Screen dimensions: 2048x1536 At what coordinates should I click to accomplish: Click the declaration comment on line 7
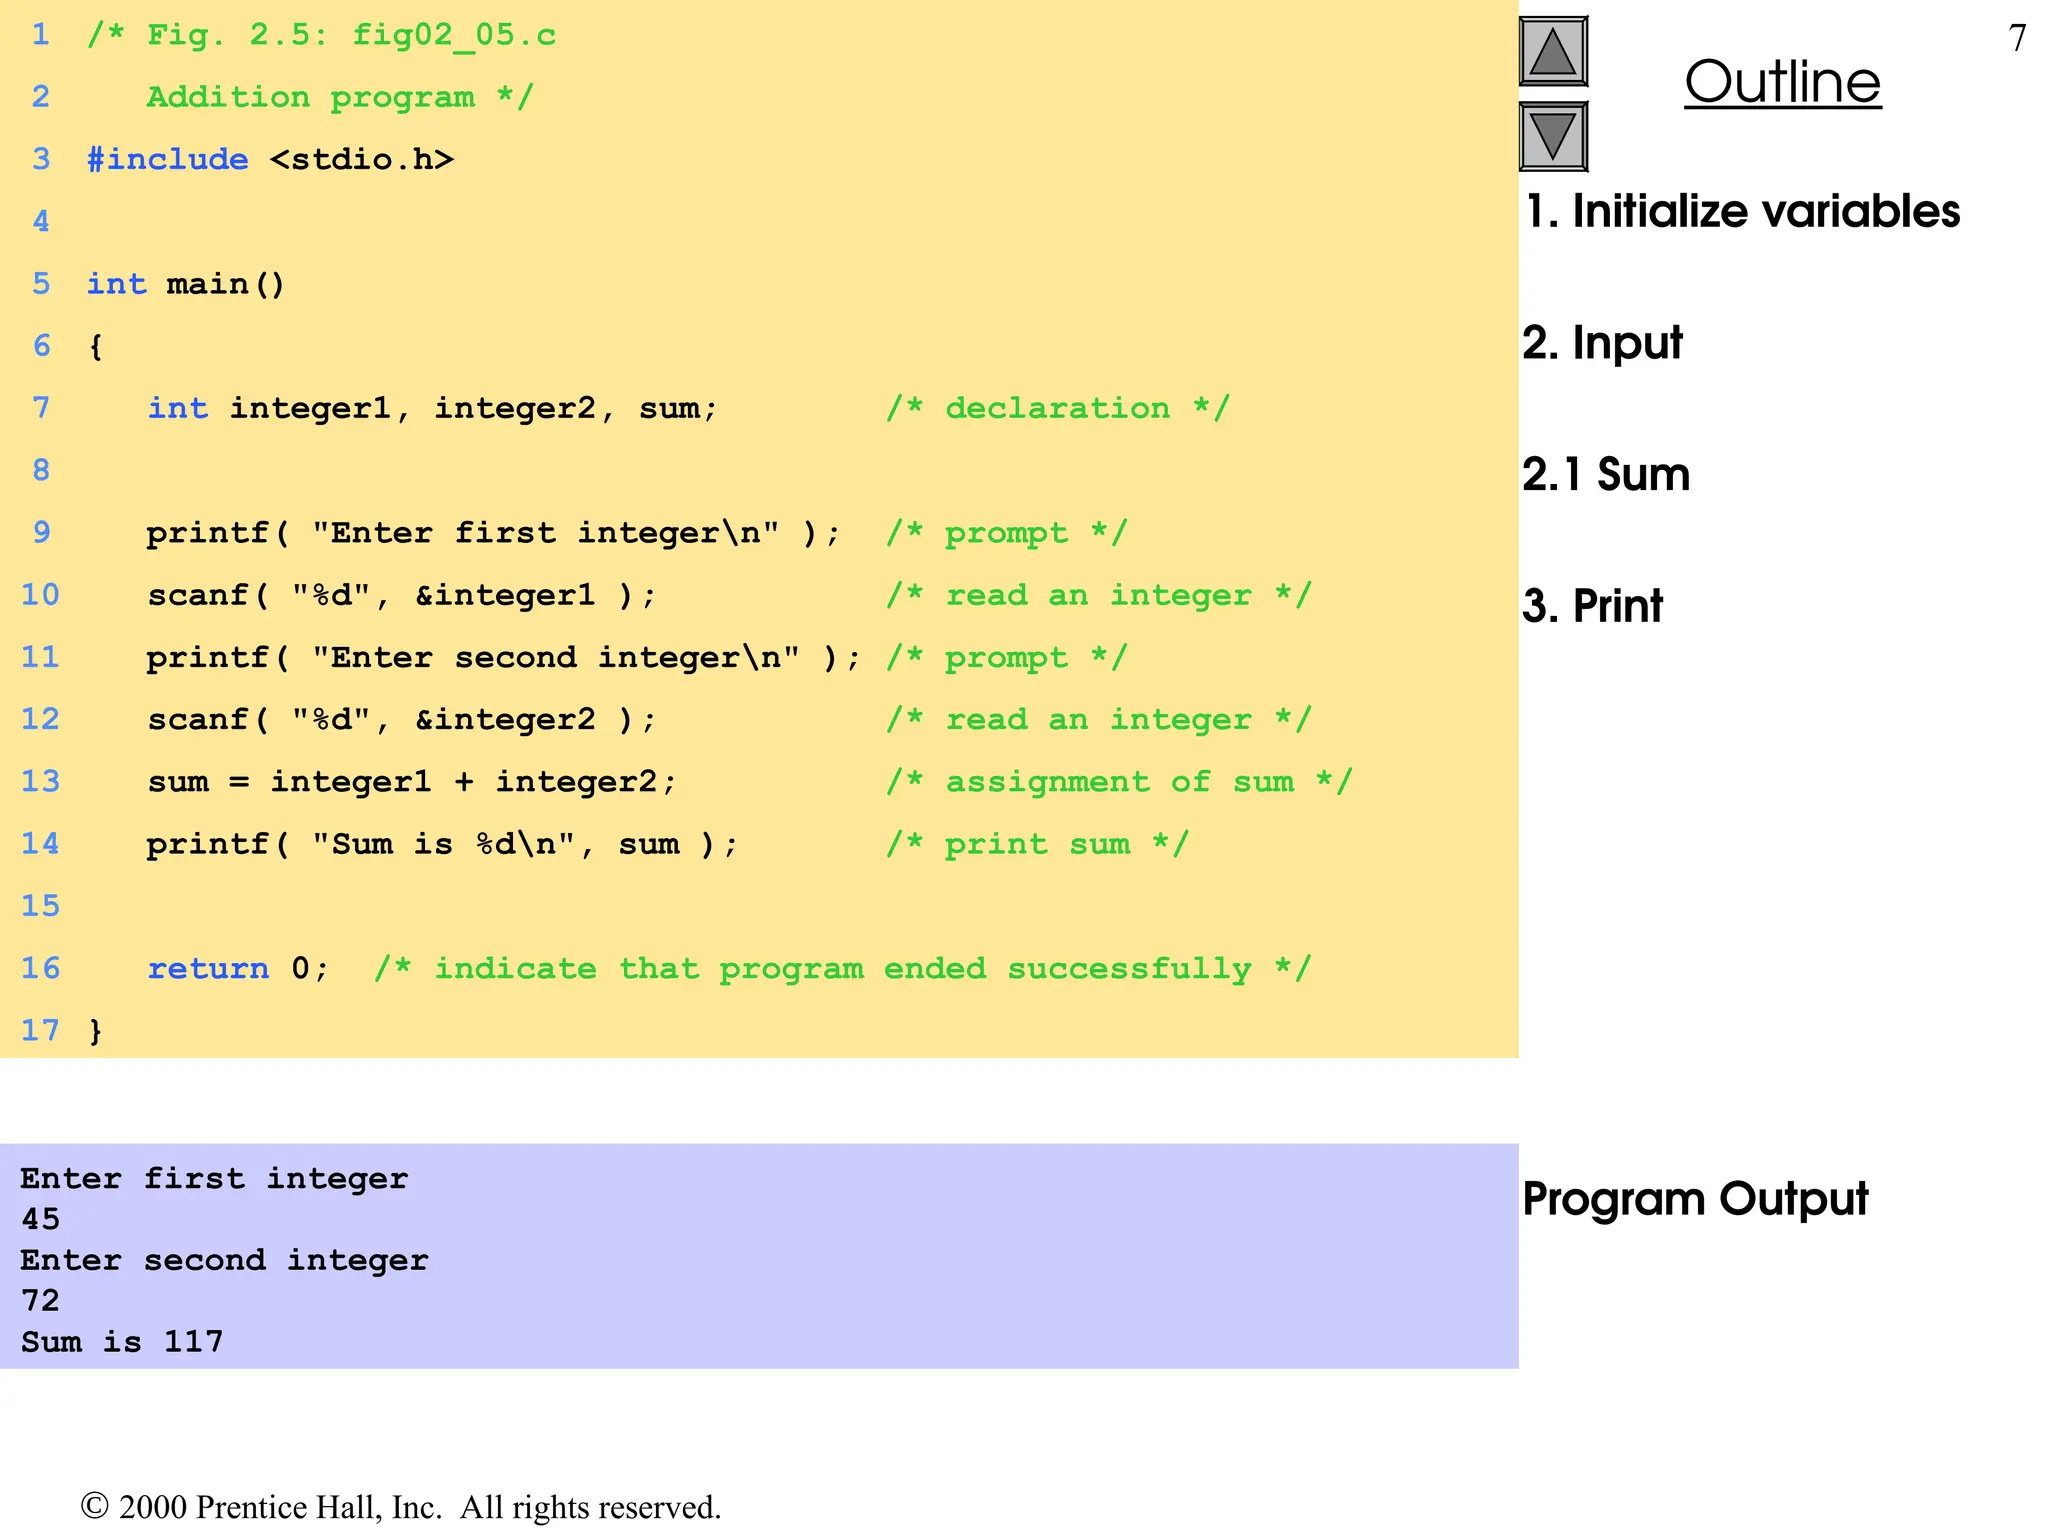coord(1057,408)
